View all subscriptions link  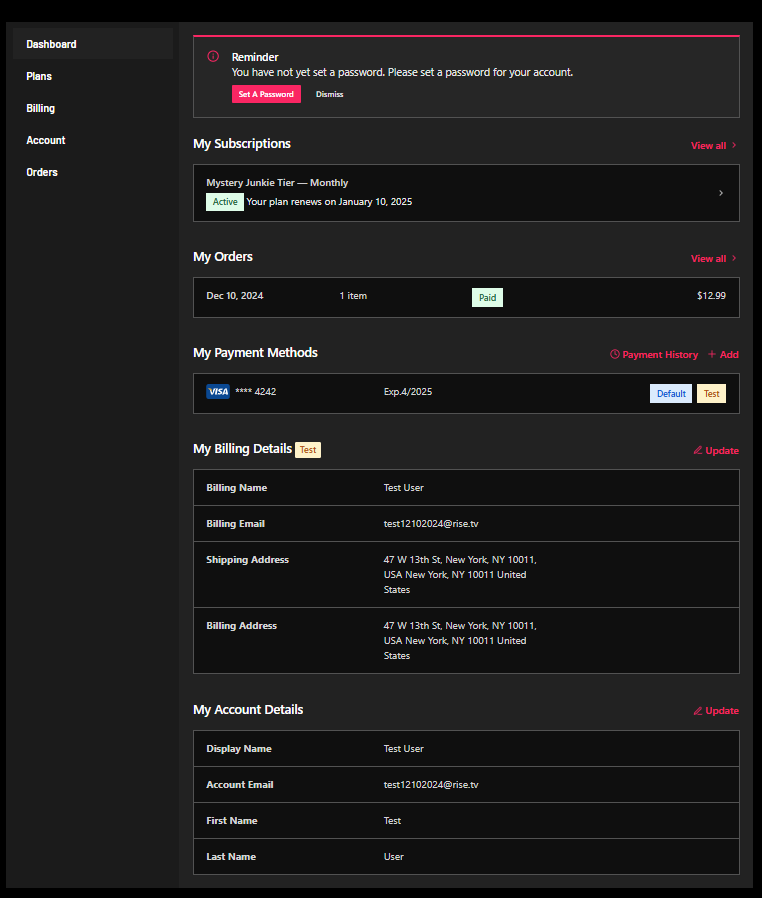(x=708, y=145)
